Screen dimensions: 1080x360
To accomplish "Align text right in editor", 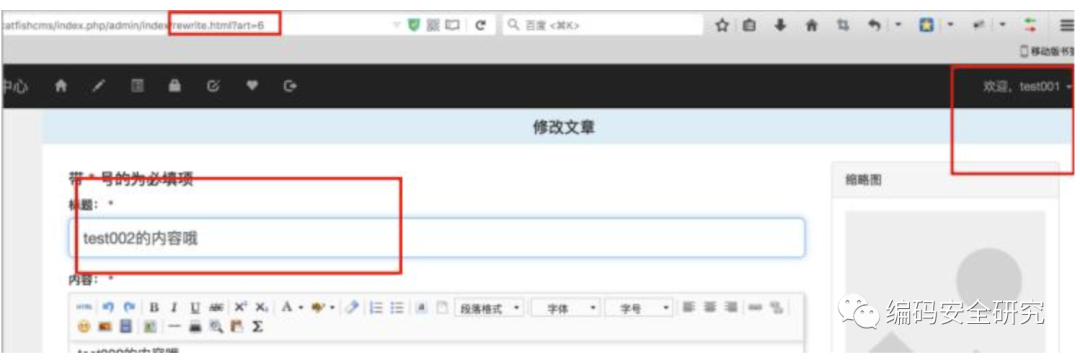I will click(731, 307).
